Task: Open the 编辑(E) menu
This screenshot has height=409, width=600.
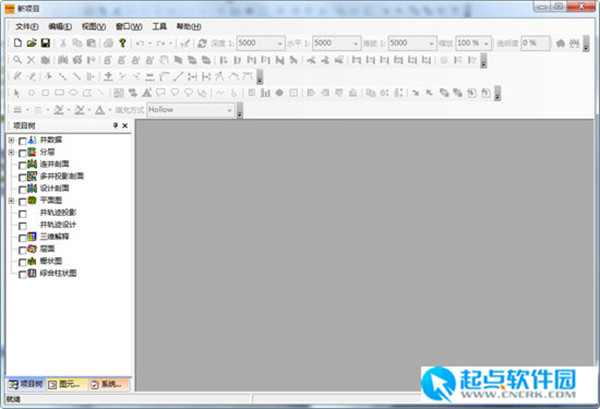Action: click(x=60, y=27)
